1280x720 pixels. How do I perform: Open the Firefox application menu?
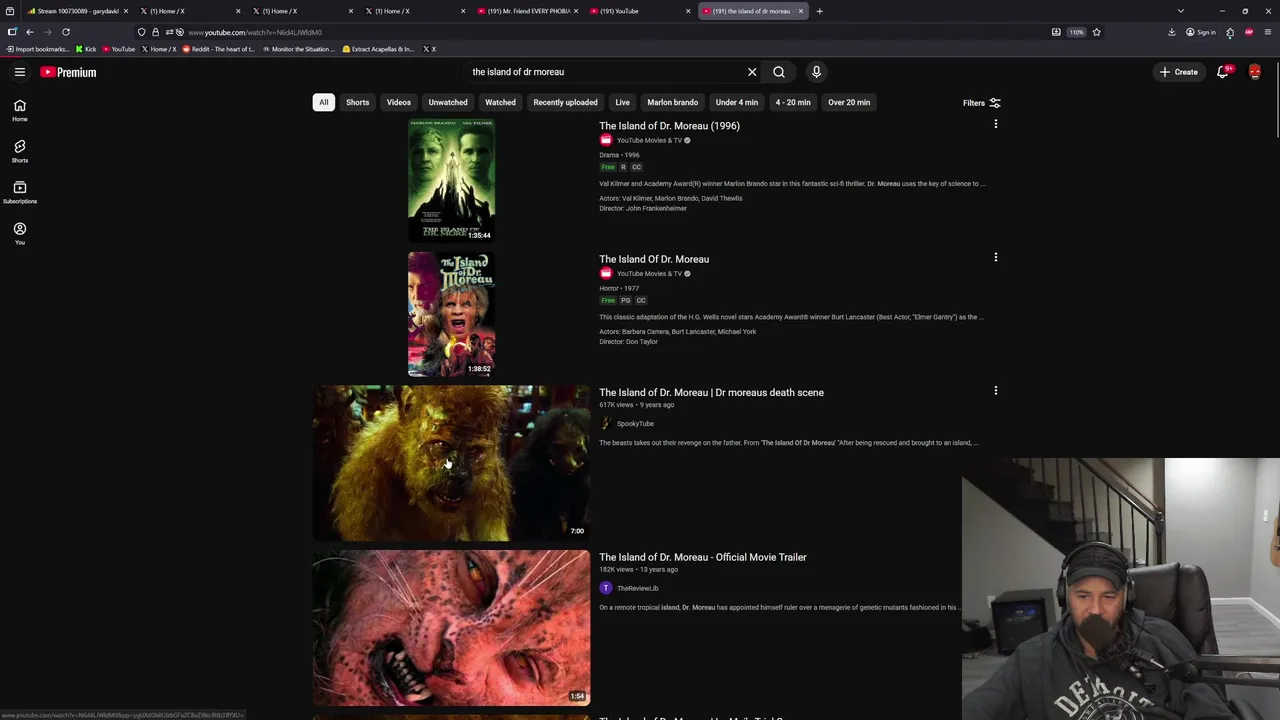point(1268,32)
